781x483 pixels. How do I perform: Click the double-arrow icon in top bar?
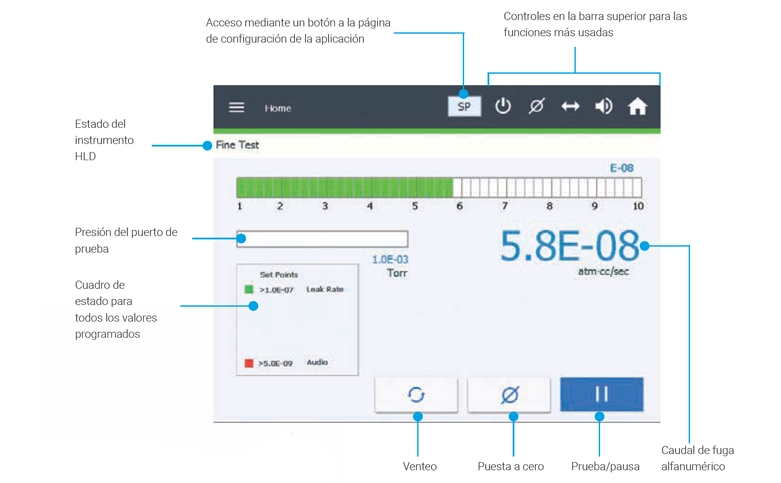point(570,106)
